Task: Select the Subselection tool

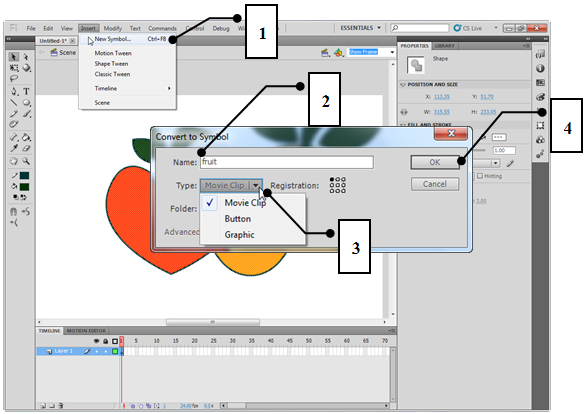Action: point(26,57)
